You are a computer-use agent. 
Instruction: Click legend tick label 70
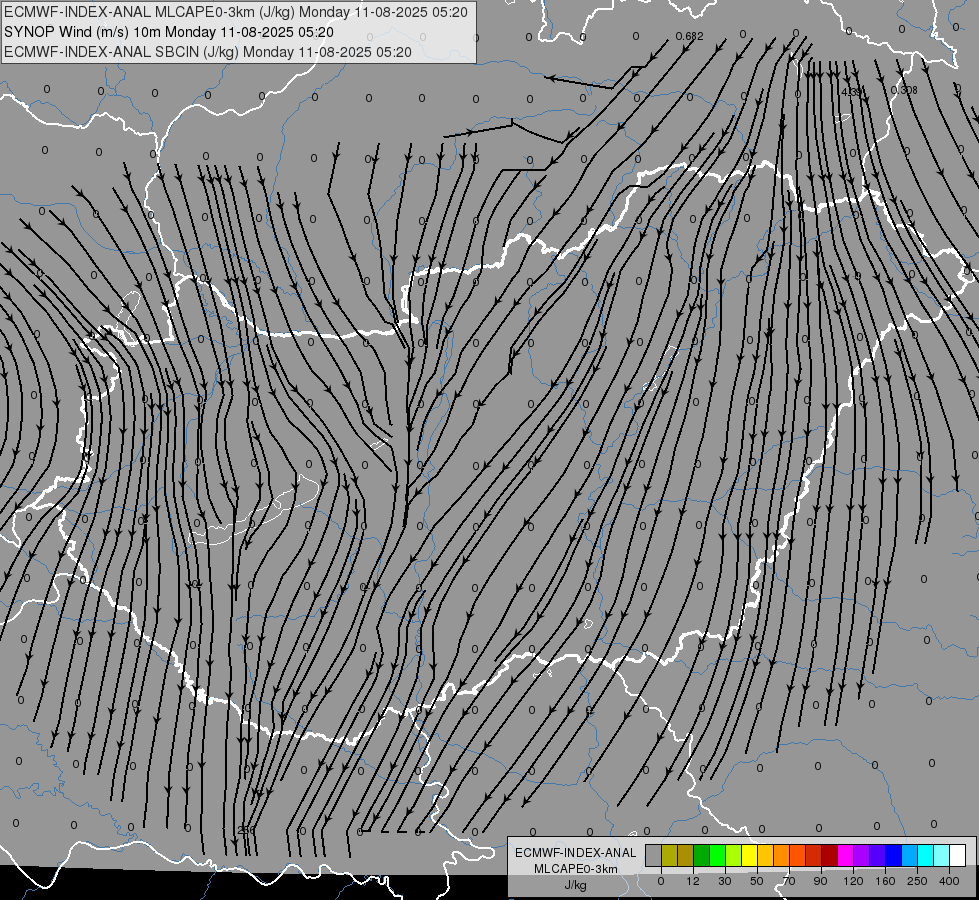pyautogui.click(x=789, y=881)
